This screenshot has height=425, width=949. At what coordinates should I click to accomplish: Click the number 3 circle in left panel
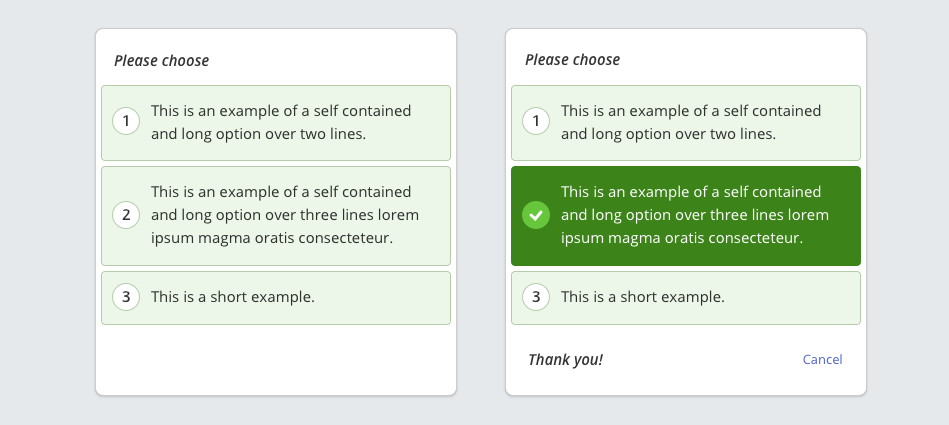pos(126,297)
